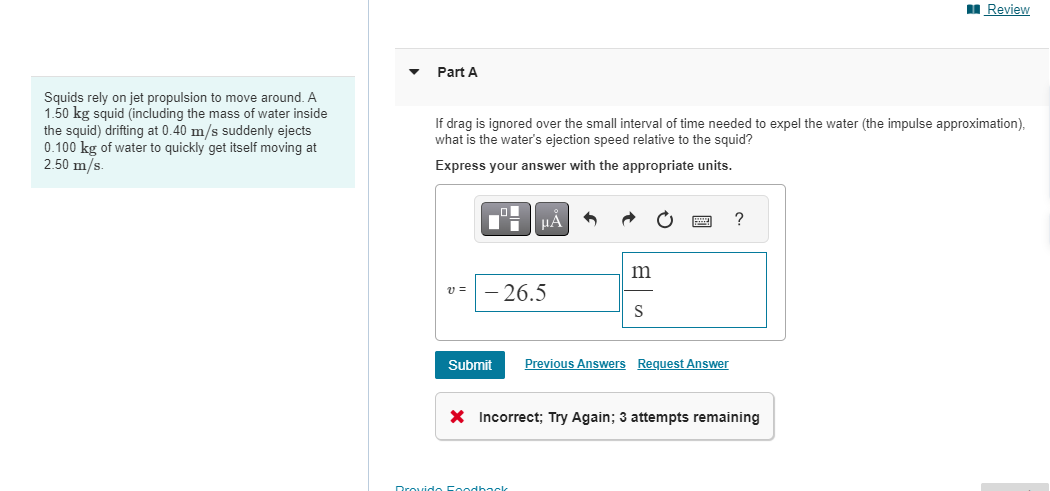Click the gray button at bottom right corner

(x=1015, y=487)
